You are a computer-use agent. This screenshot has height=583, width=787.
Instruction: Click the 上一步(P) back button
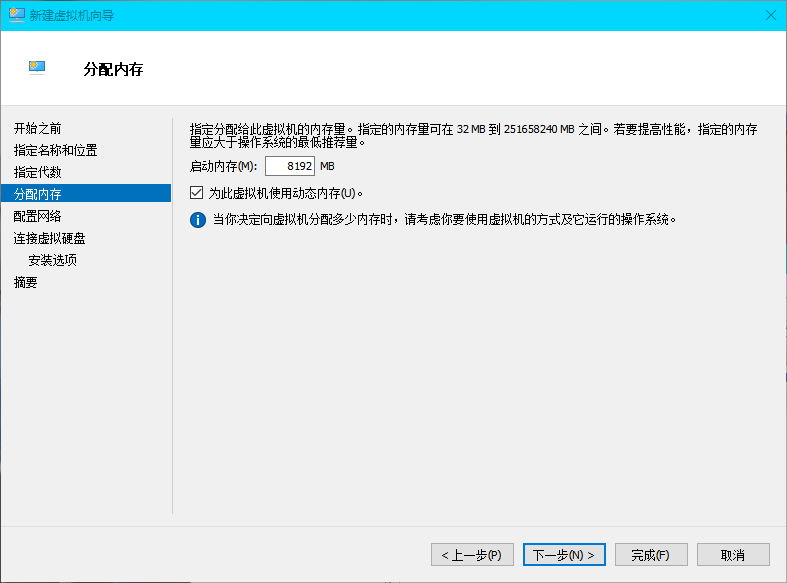pos(472,554)
